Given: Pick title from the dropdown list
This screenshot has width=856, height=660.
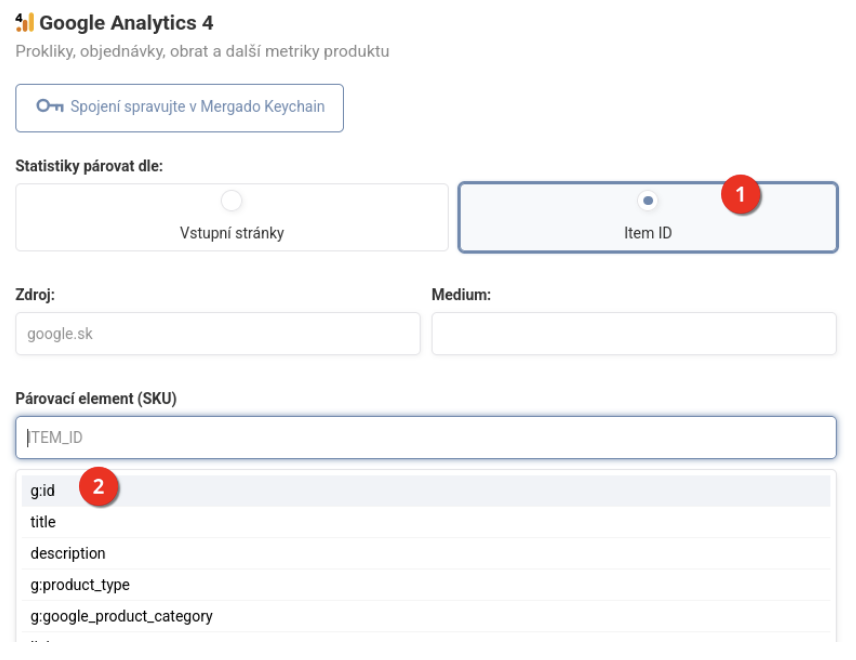Looking at the screenshot, I should [43, 522].
